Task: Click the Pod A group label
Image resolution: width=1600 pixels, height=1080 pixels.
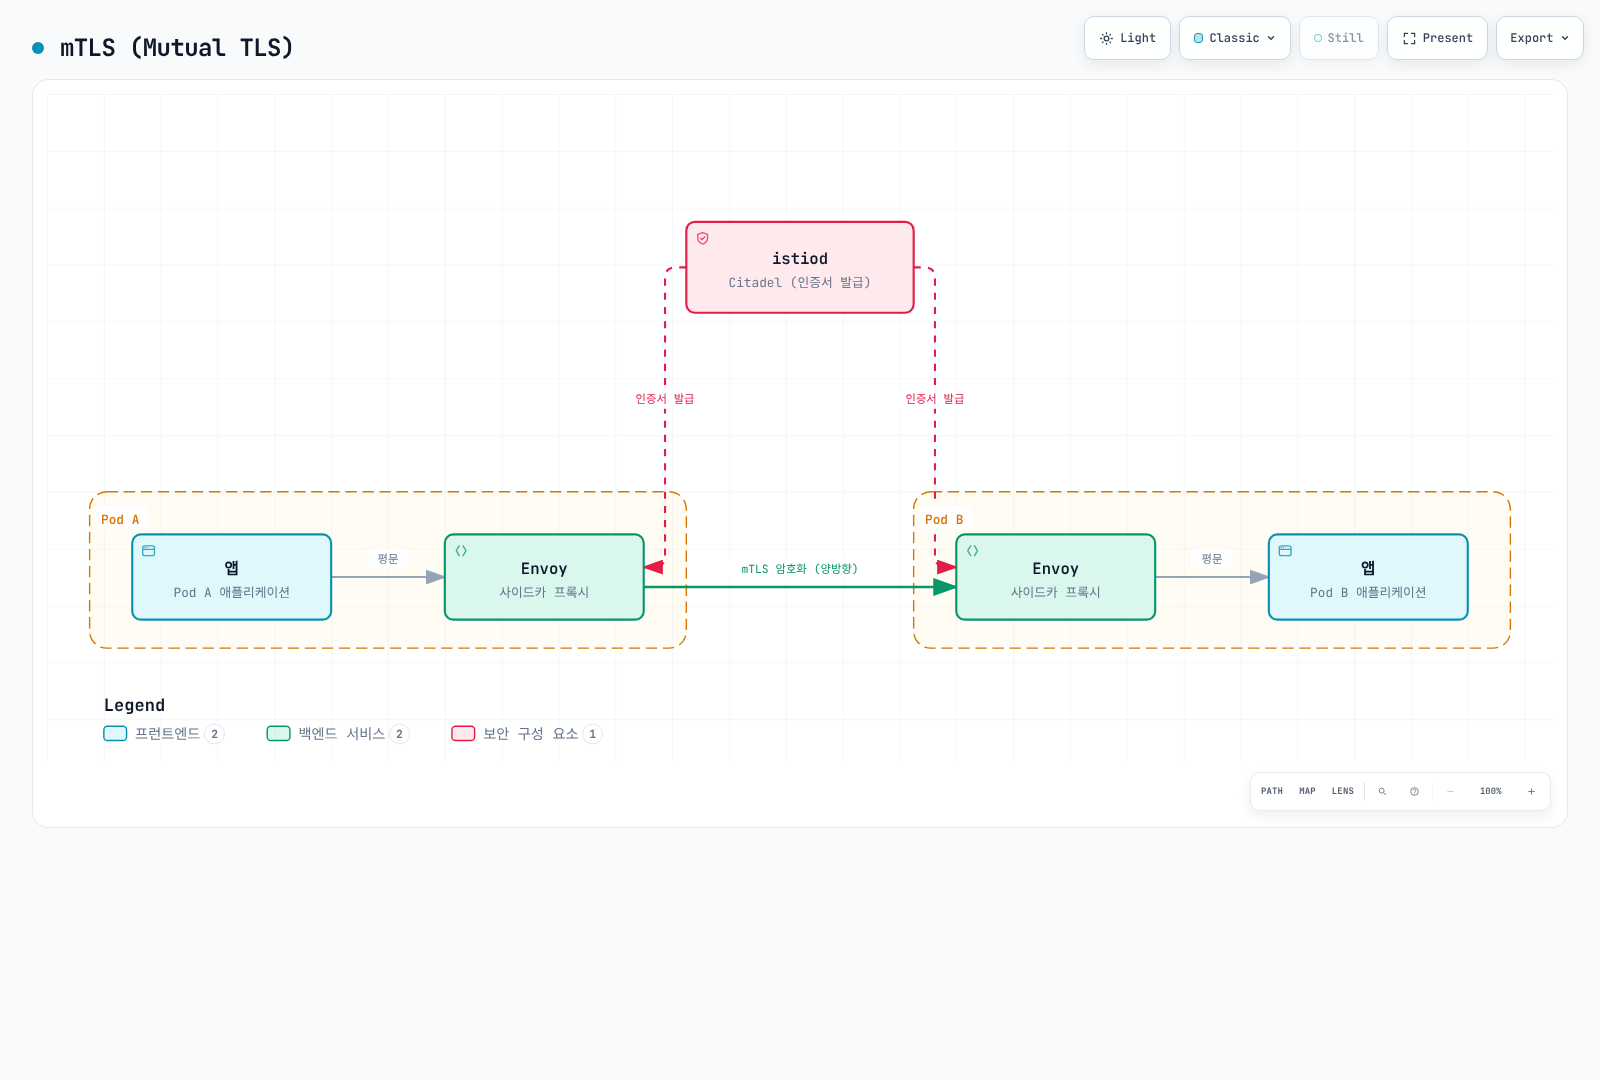Action: pos(120,520)
